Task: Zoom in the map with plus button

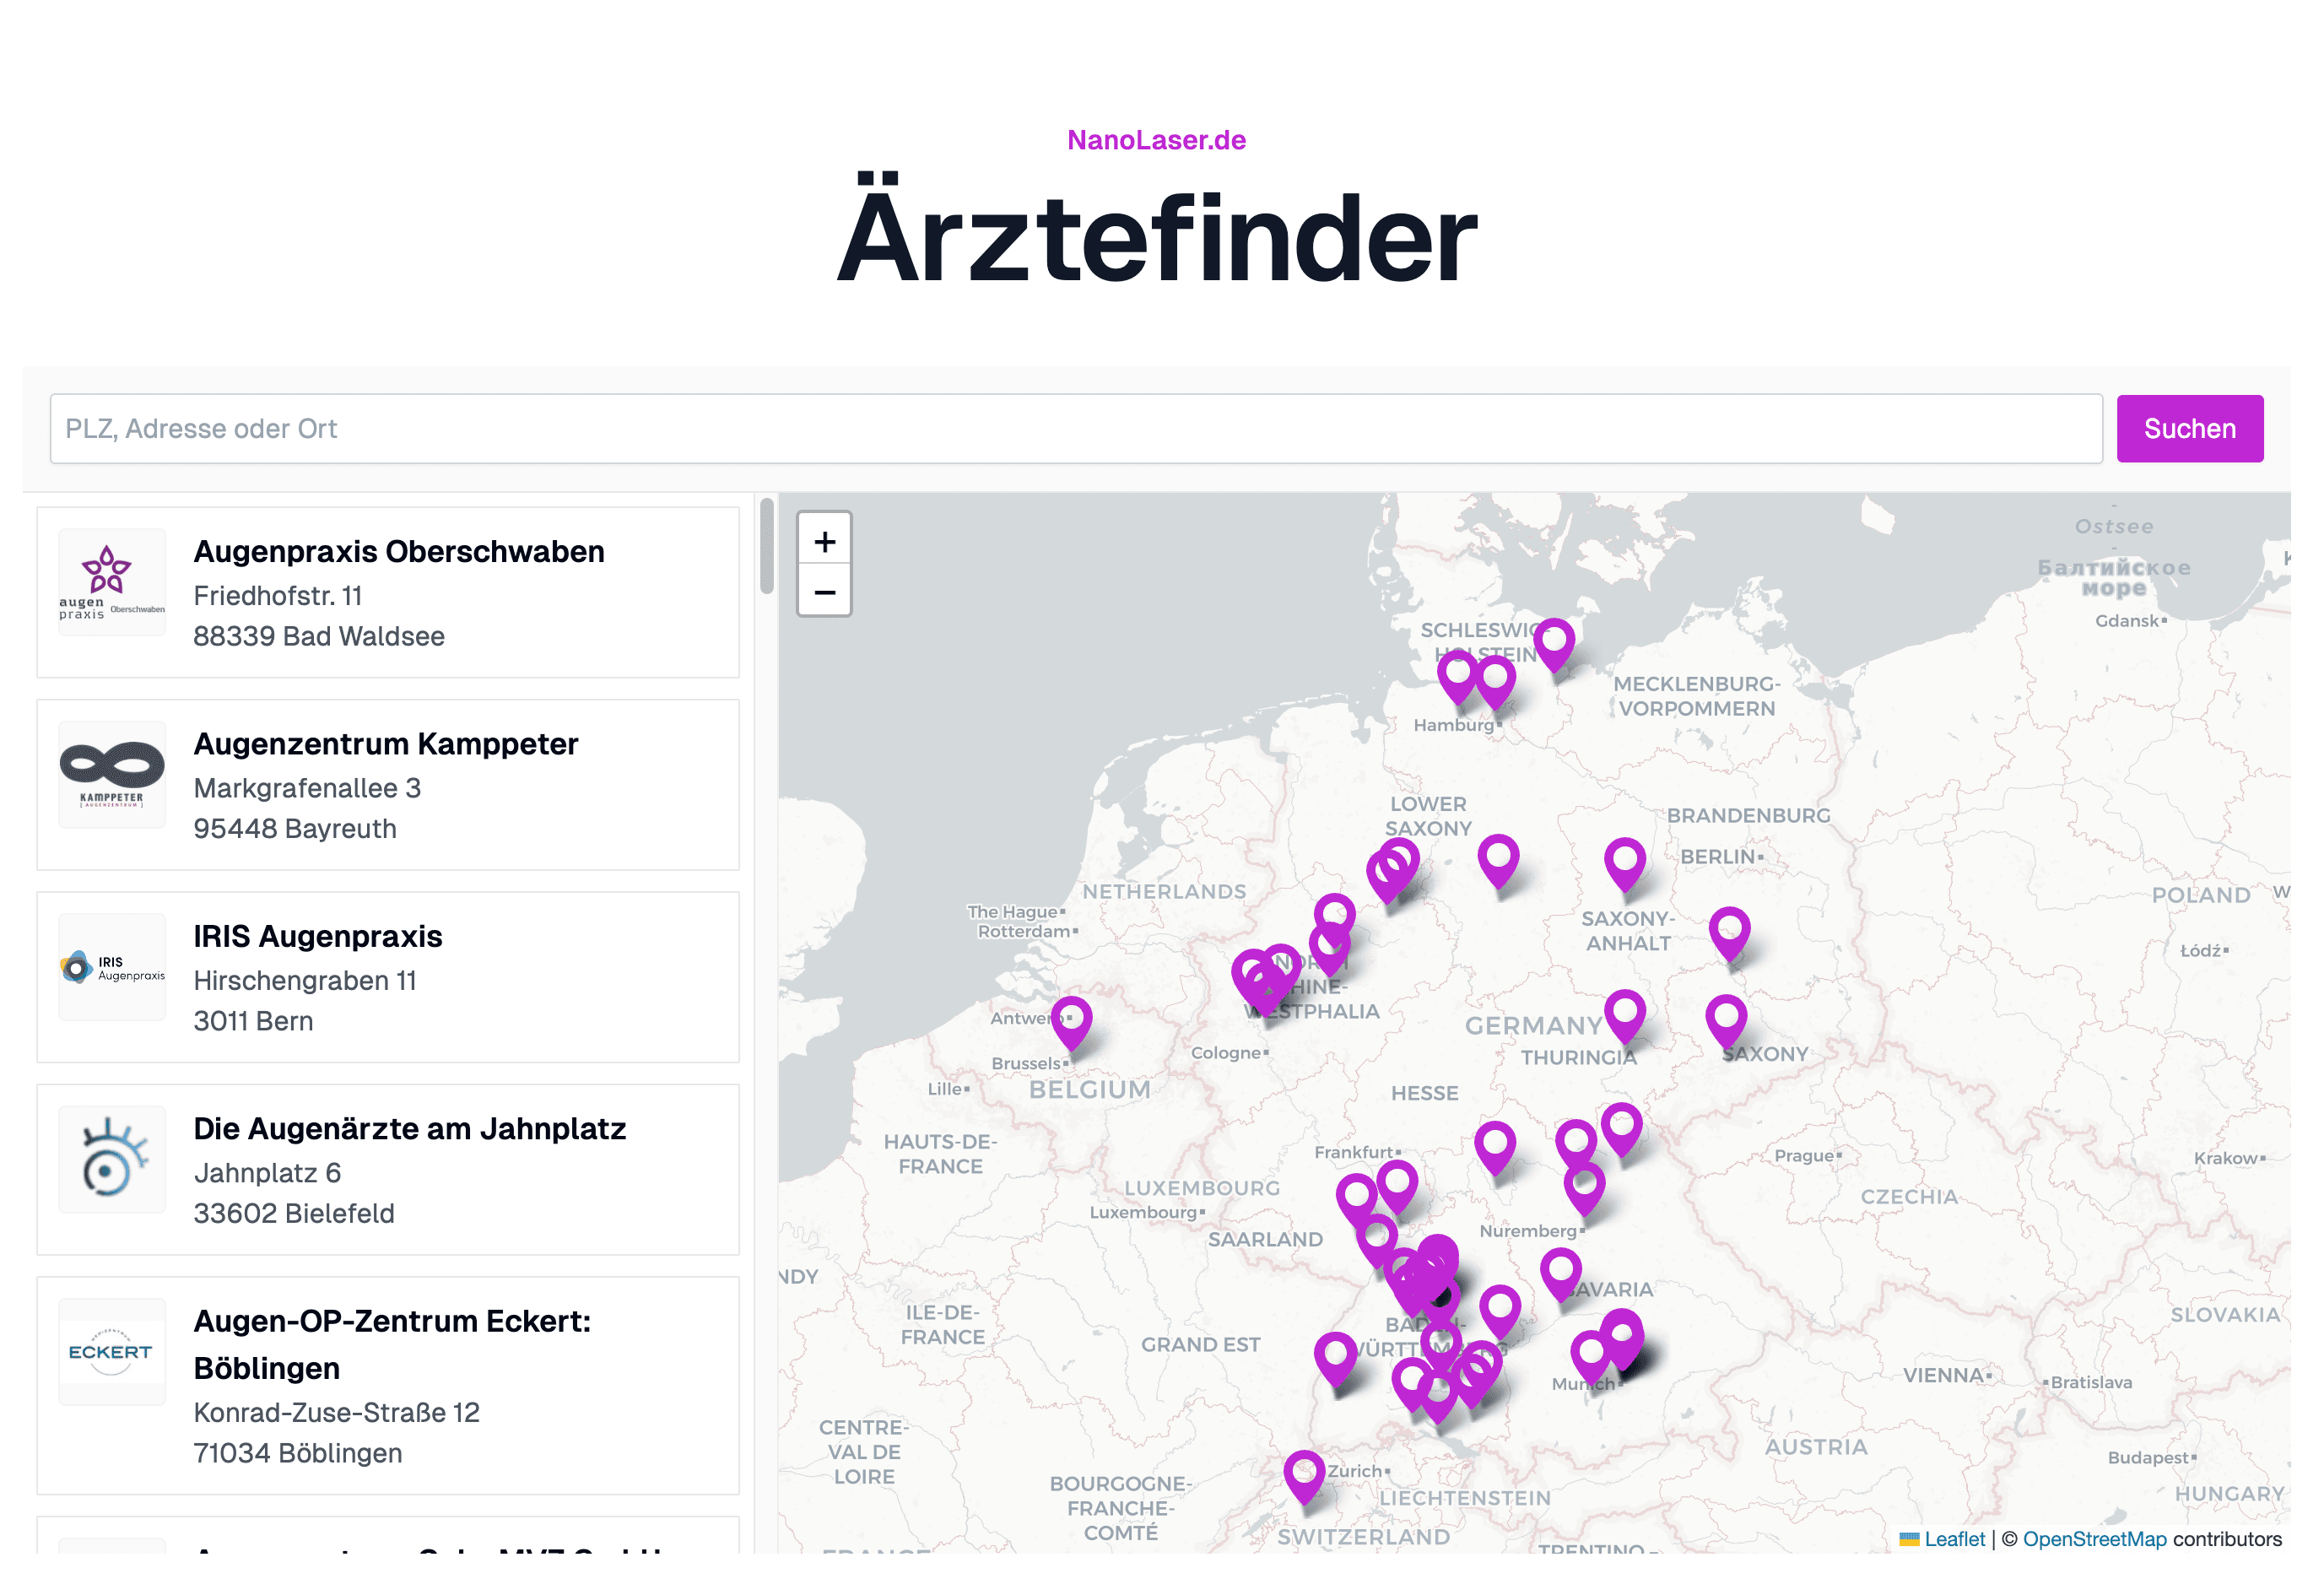Action: pyautogui.click(x=824, y=542)
